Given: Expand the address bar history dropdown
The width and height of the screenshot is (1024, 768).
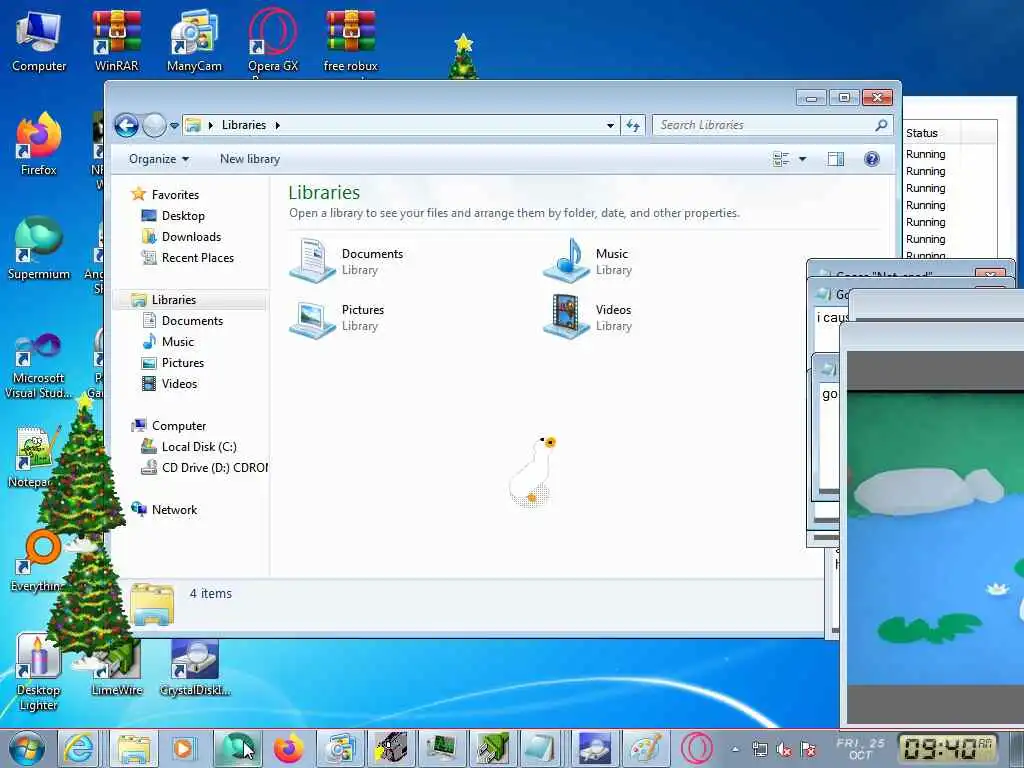Looking at the screenshot, I should pos(610,125).
